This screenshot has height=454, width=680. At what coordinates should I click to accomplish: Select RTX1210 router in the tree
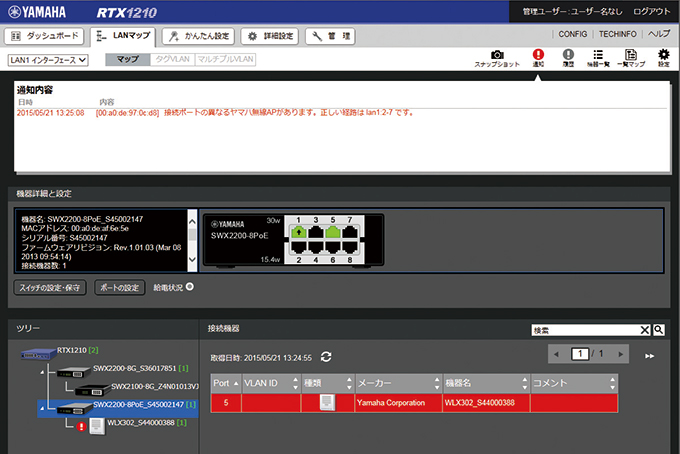coord(60,352)
